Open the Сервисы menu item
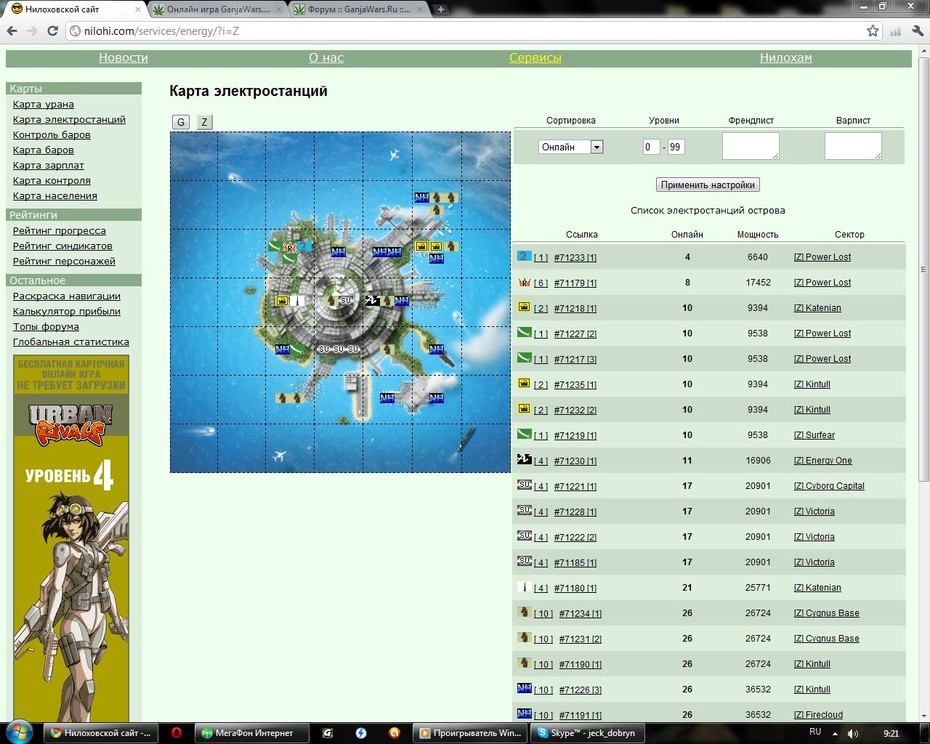This screenshot has height=744, width=930. [x=535, y=58]
